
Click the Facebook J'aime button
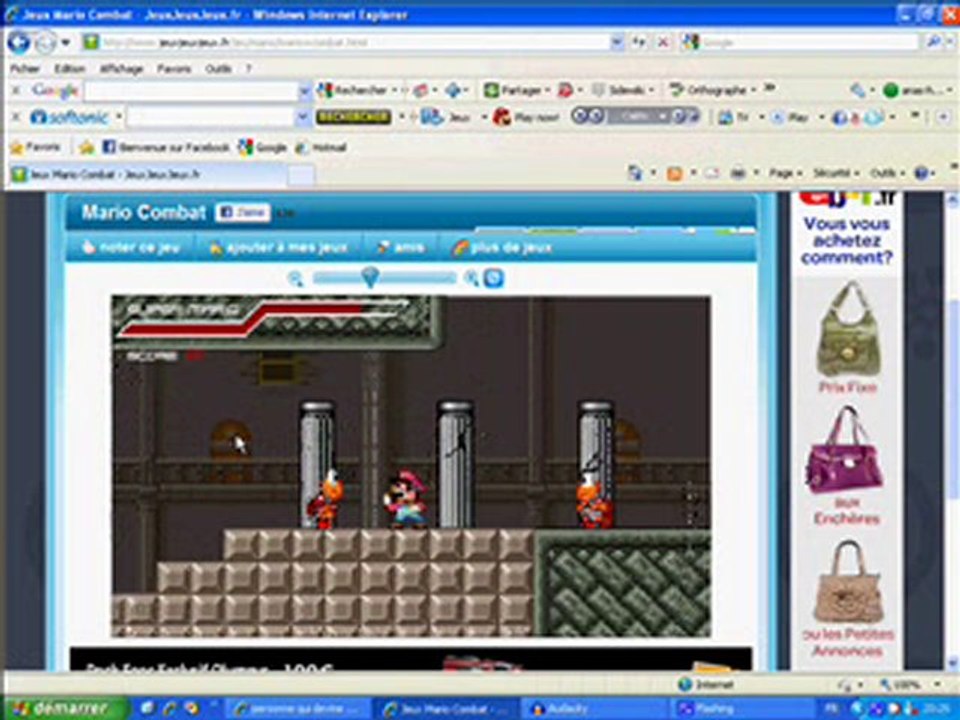(x=242, y=212)
